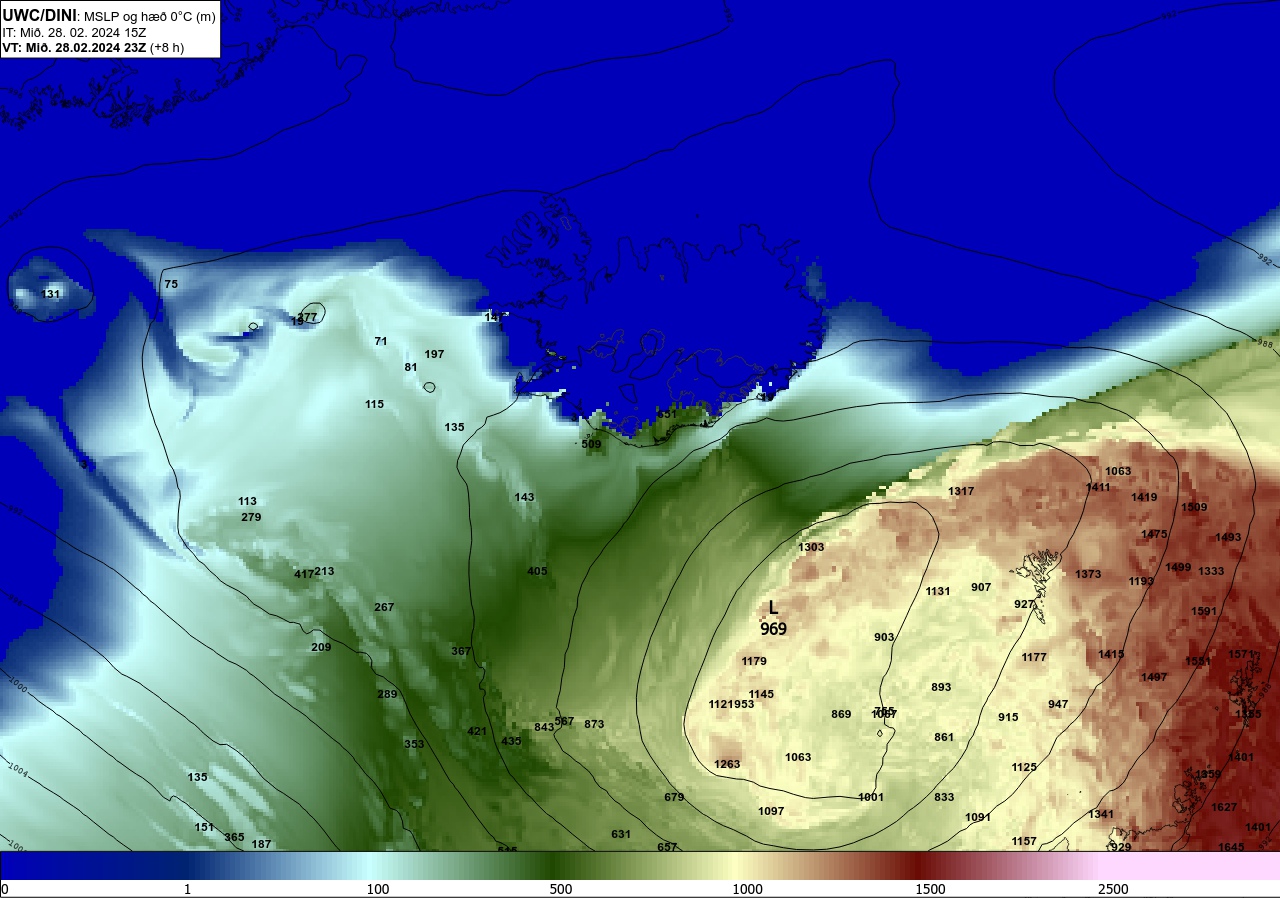Click the height value 1411
This screenshot has height=898, width=1280.
1098,487
